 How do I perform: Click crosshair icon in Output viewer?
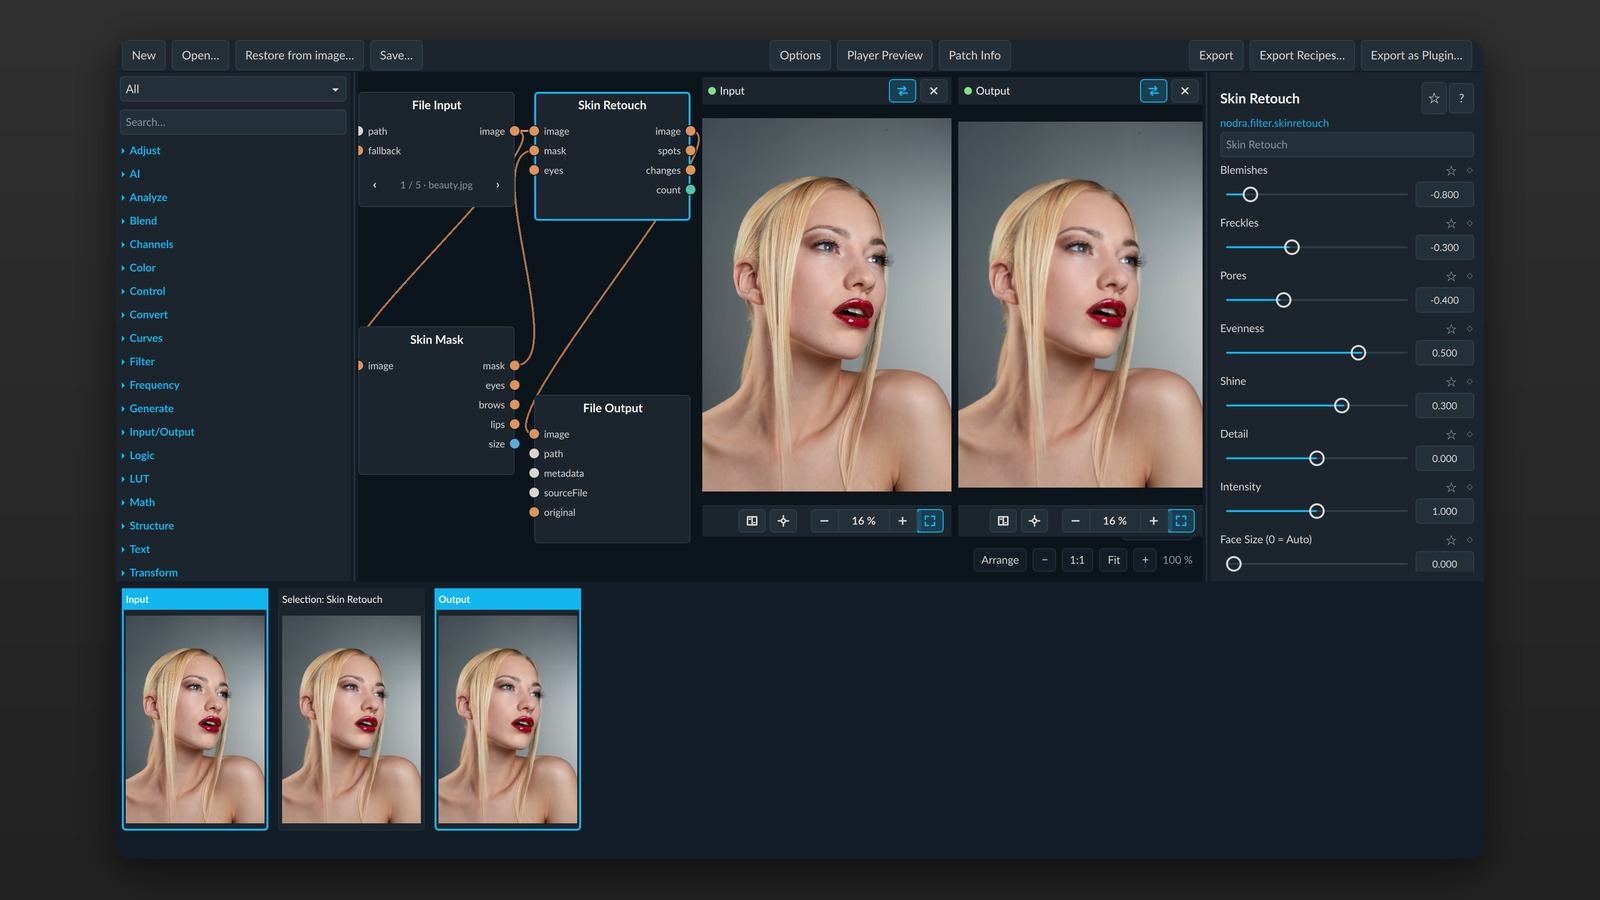pos(1034,521)
